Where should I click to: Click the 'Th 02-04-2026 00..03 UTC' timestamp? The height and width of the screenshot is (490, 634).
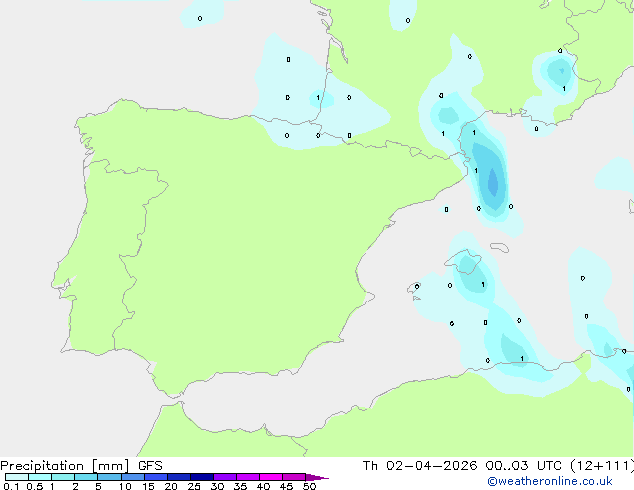click(x=463, y=466)
